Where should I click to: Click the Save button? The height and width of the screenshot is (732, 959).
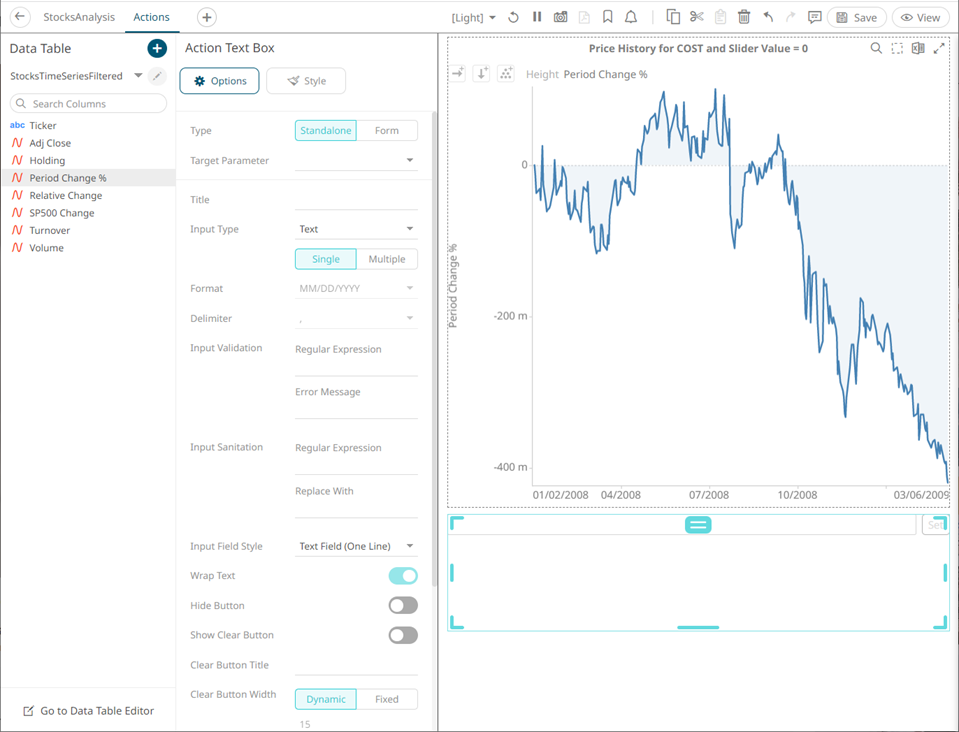click(856, 18)
